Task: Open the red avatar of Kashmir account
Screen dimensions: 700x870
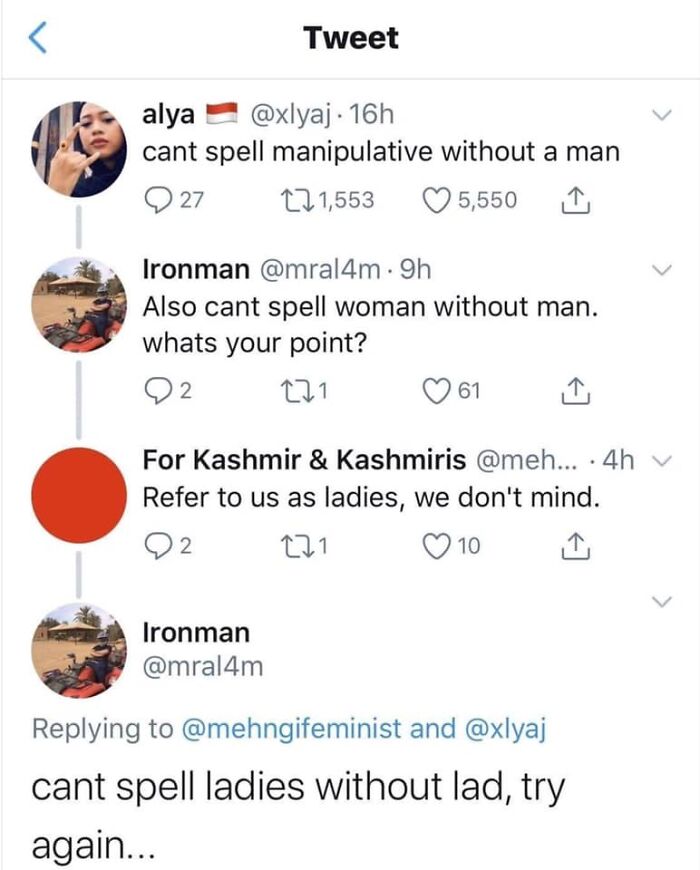Action: pyautogui.click(x=78, y=494)
